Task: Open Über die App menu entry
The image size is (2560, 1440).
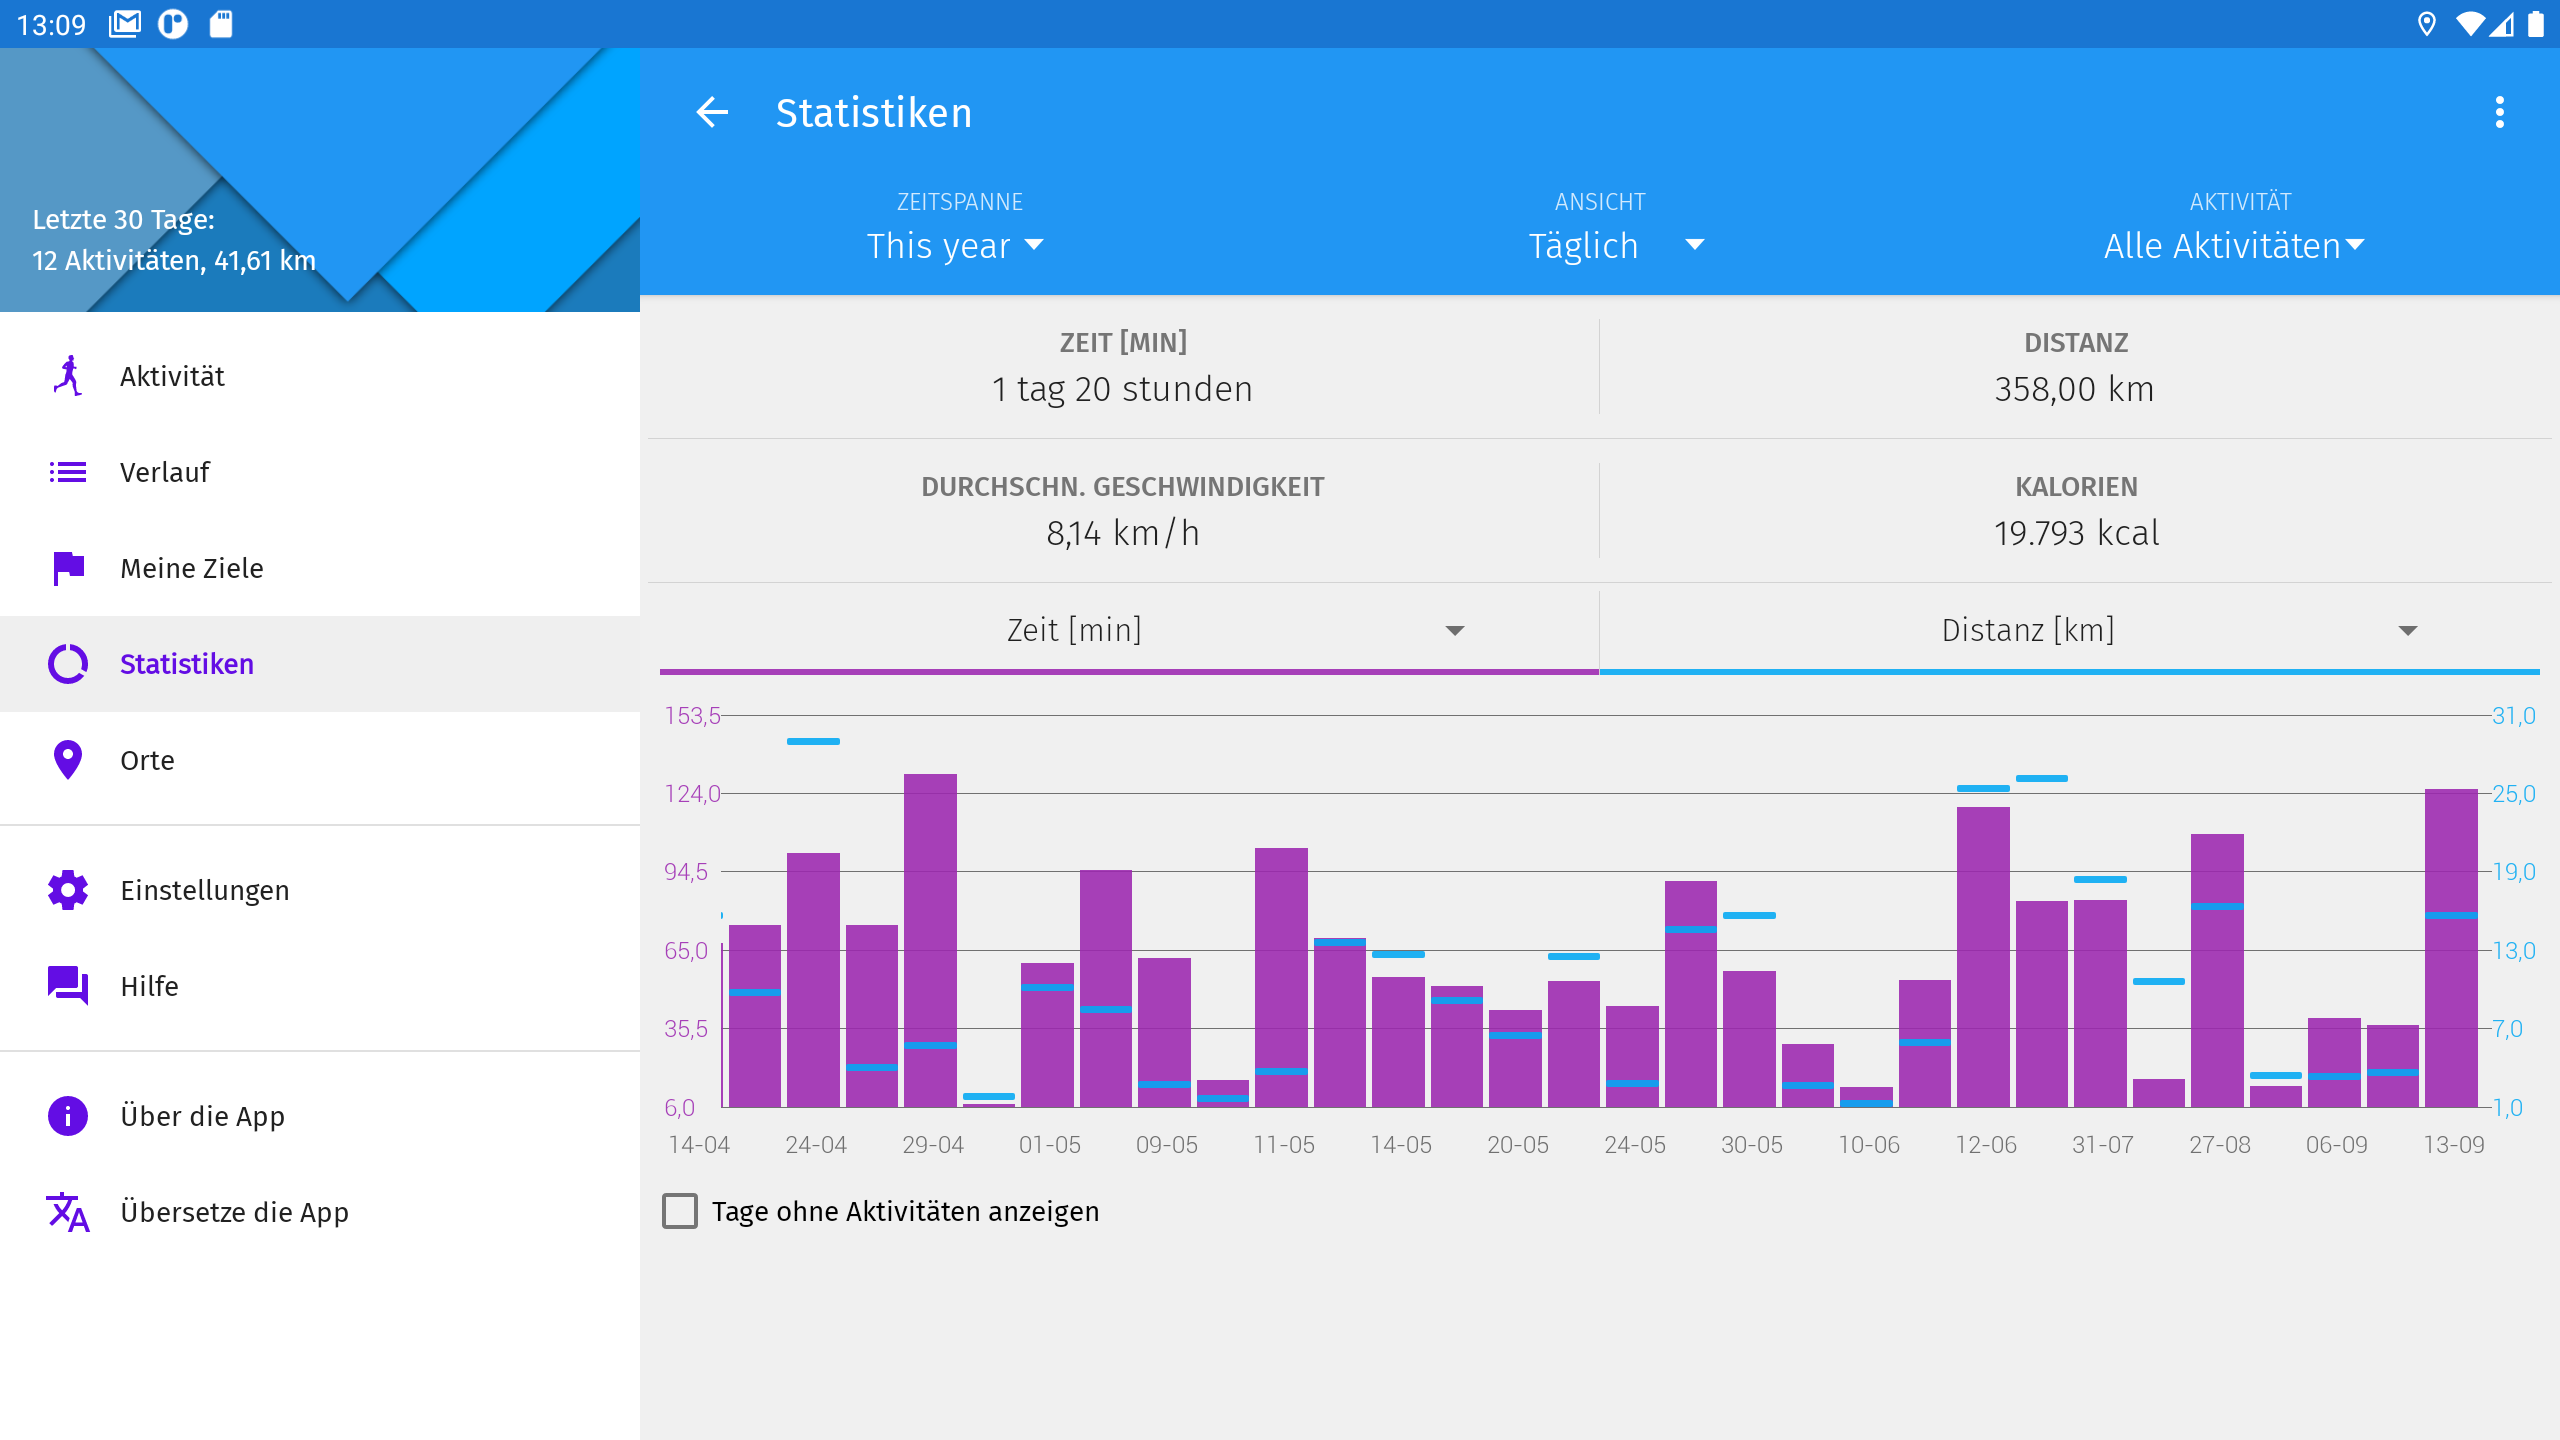Action: point(202,1116)
